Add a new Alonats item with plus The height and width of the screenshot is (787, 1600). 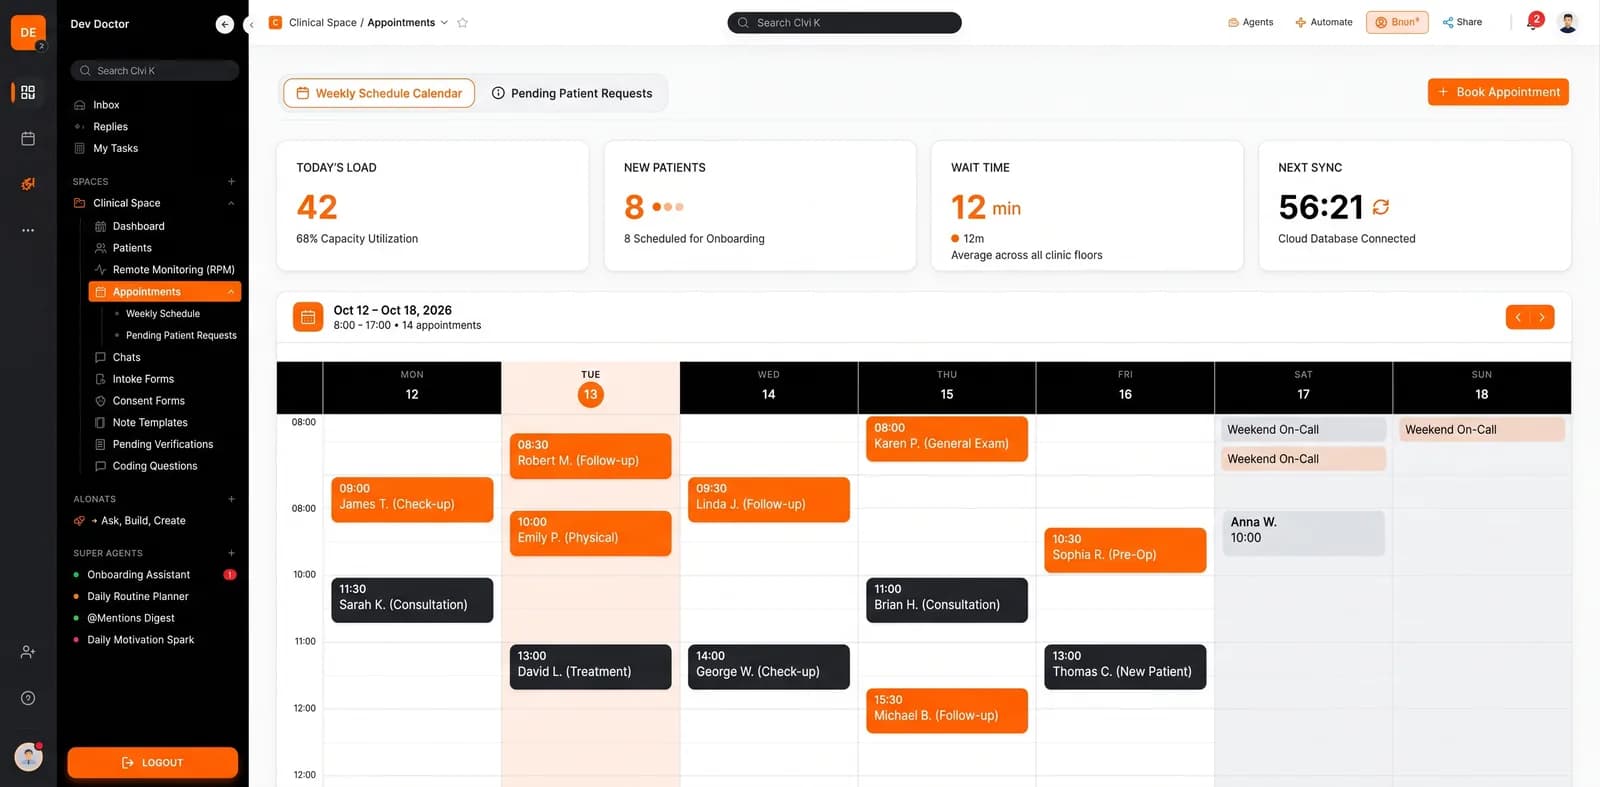tap(231, 499)
